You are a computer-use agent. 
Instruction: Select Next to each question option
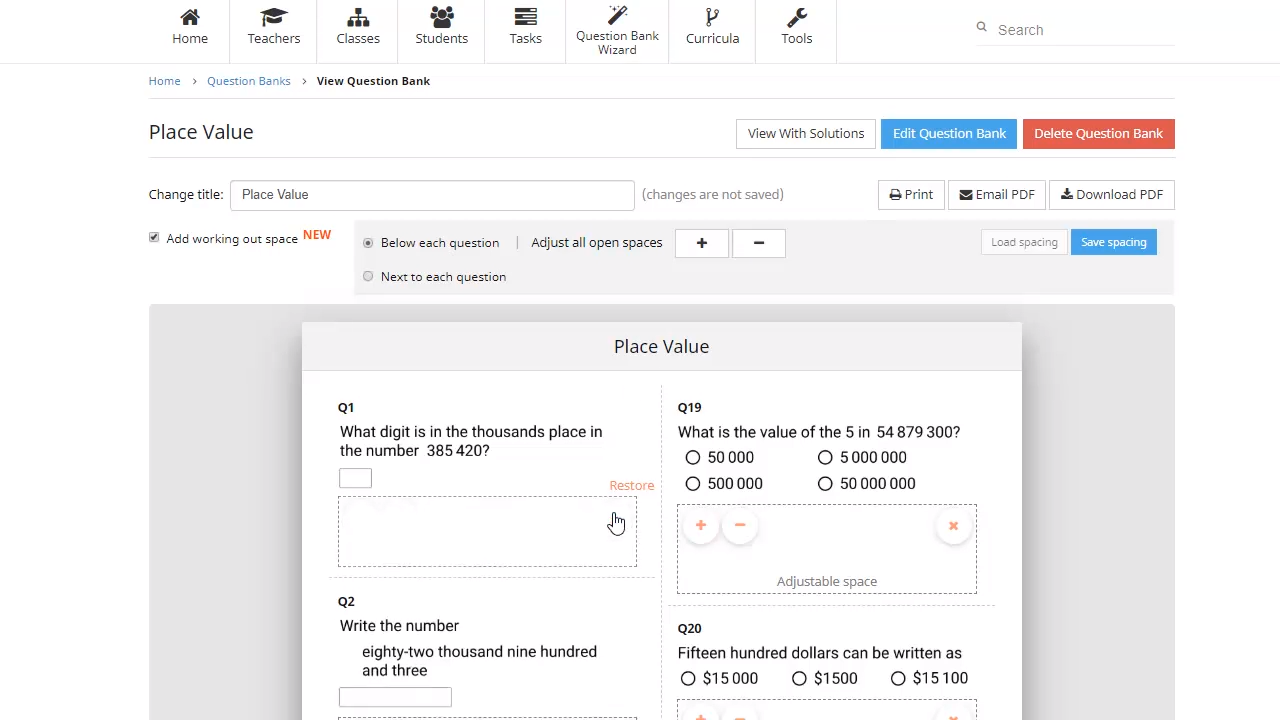tap(368, 277)
